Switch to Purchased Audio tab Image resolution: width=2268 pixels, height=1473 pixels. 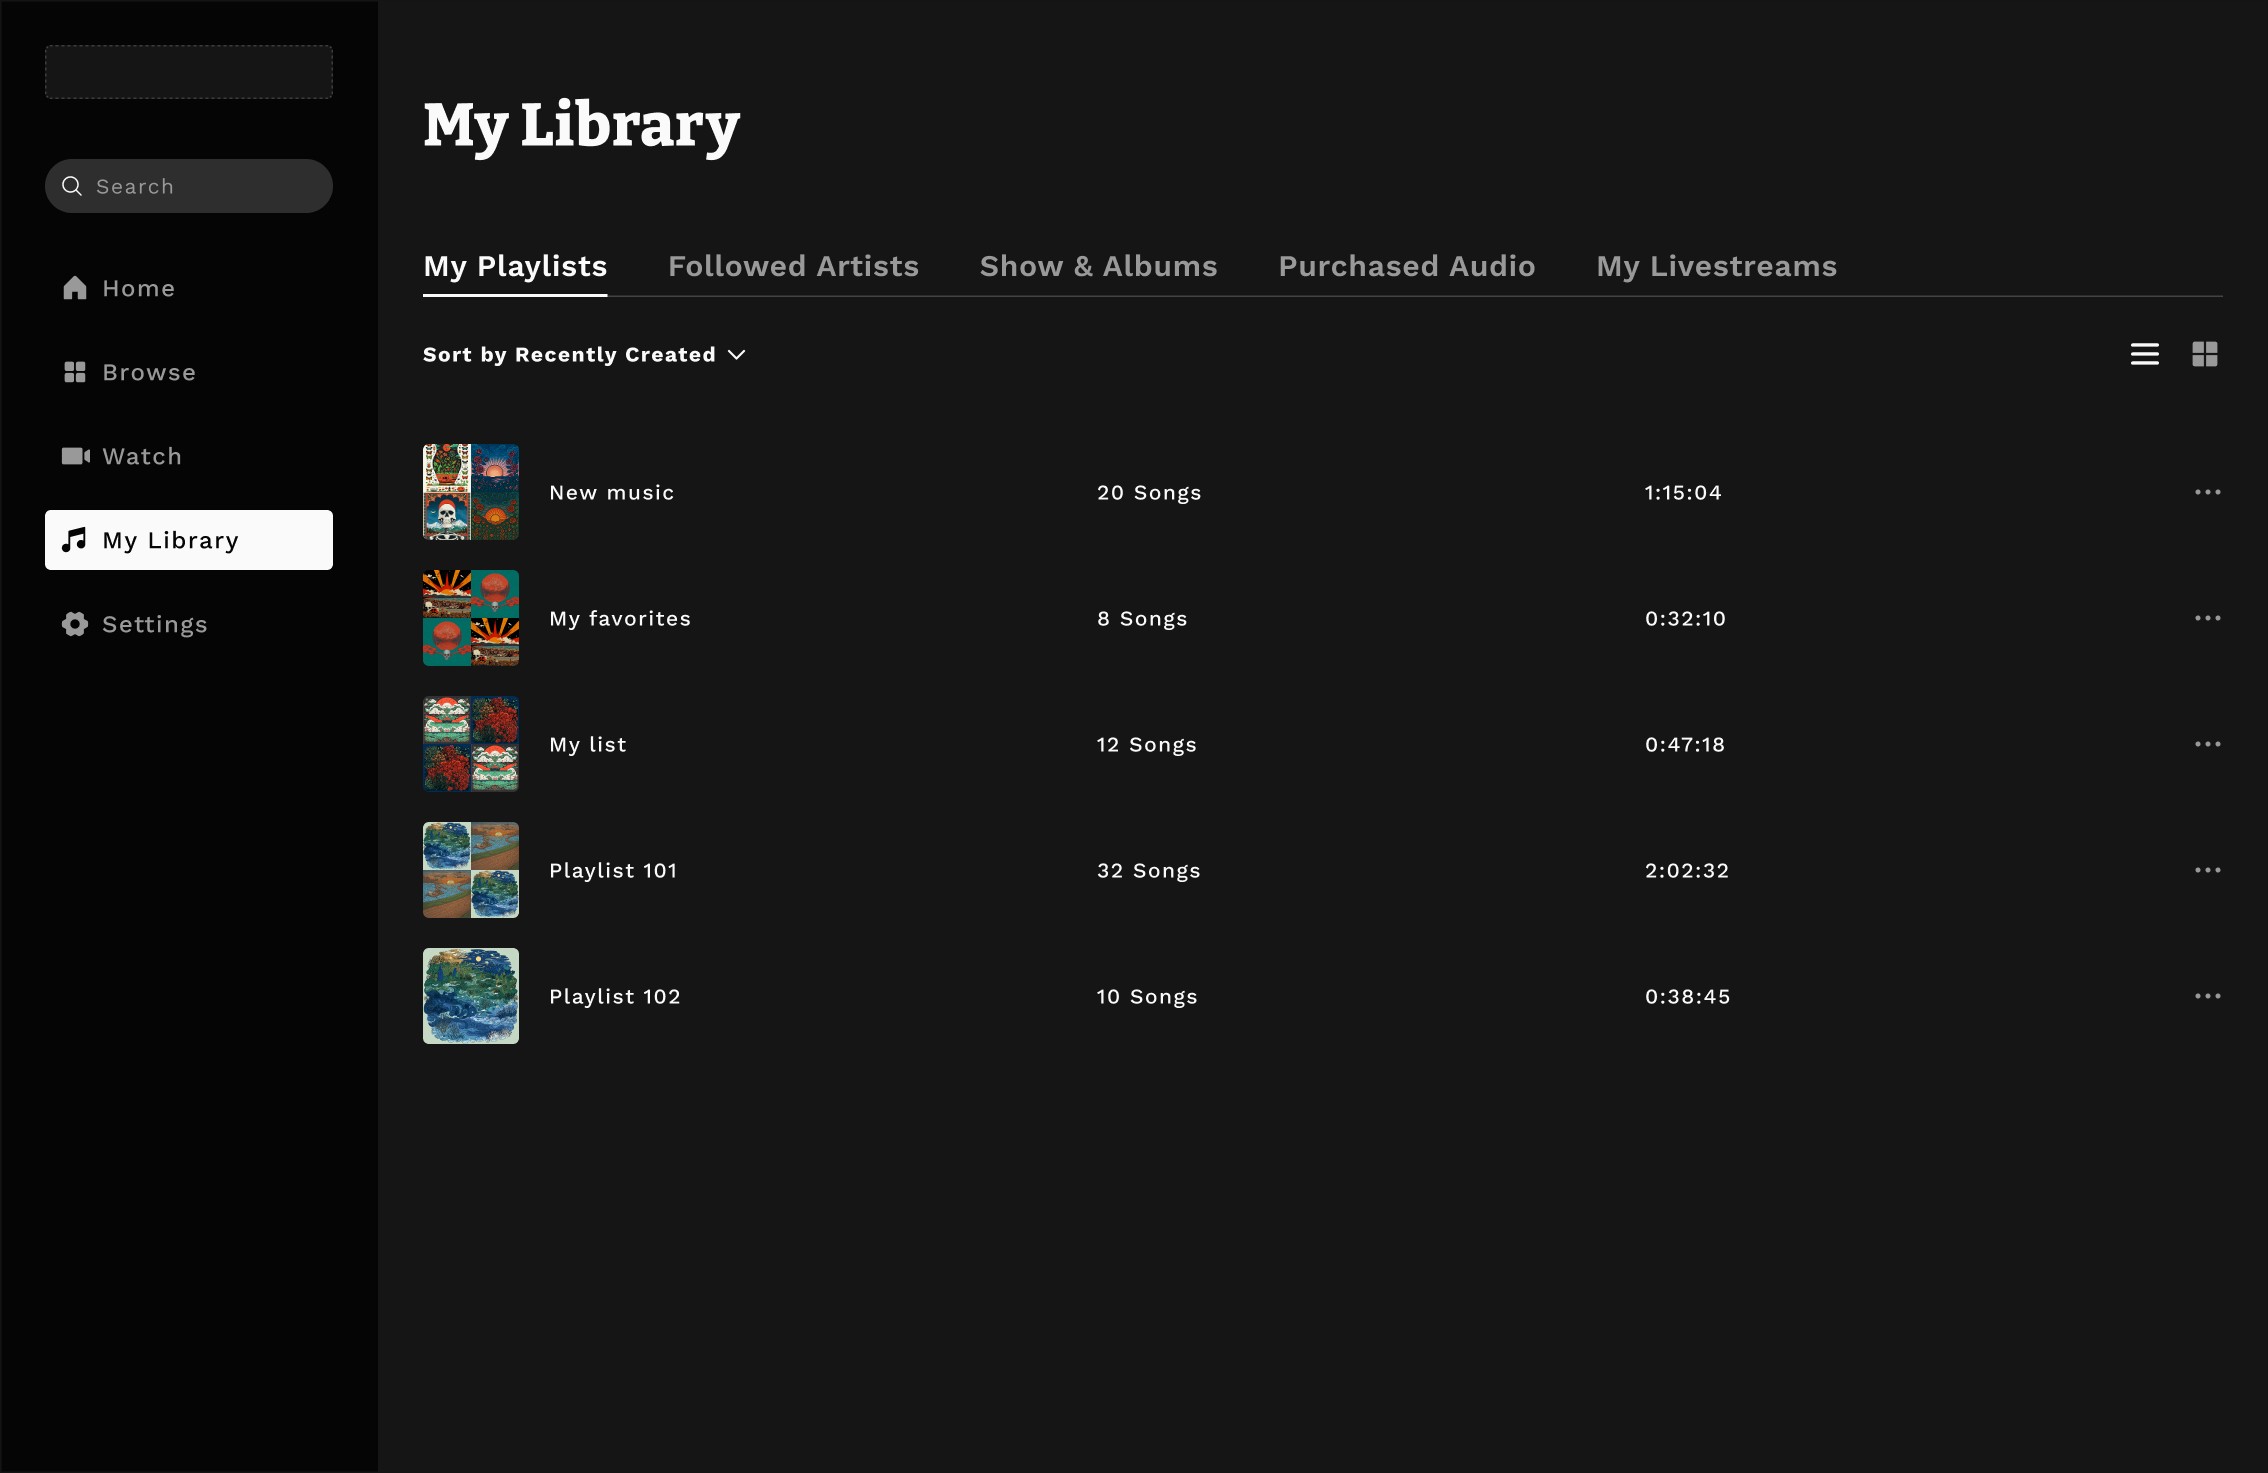coord(1406,266)
